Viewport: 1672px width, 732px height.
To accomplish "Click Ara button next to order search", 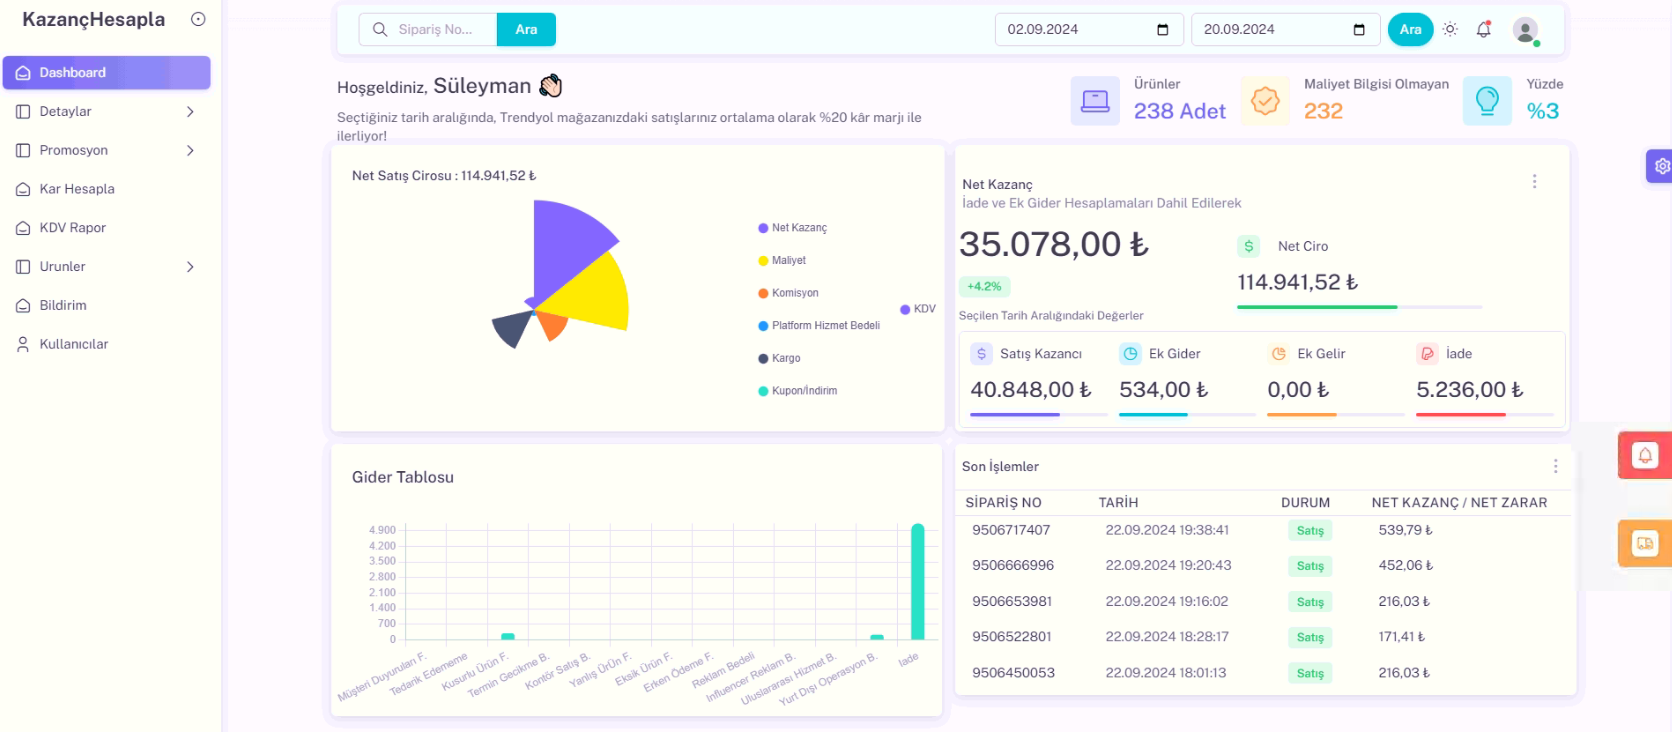I will (526, 29).
